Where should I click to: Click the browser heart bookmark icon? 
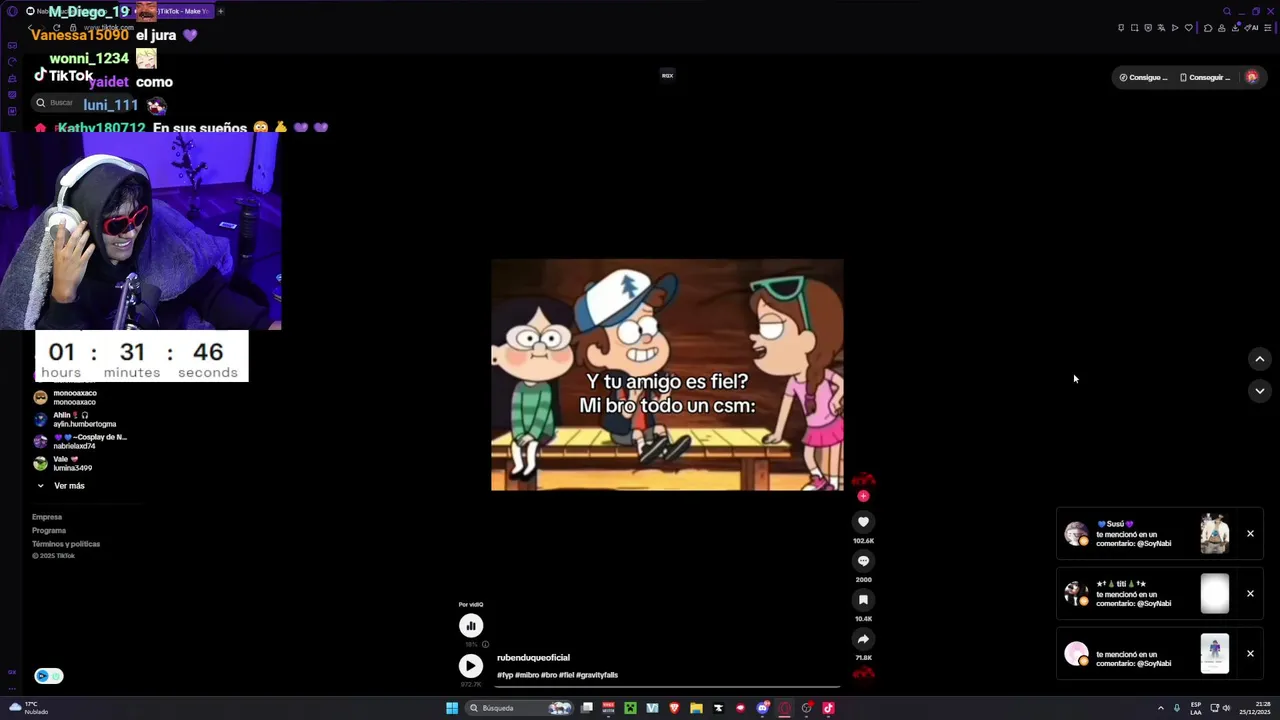tap(1189, 28)
